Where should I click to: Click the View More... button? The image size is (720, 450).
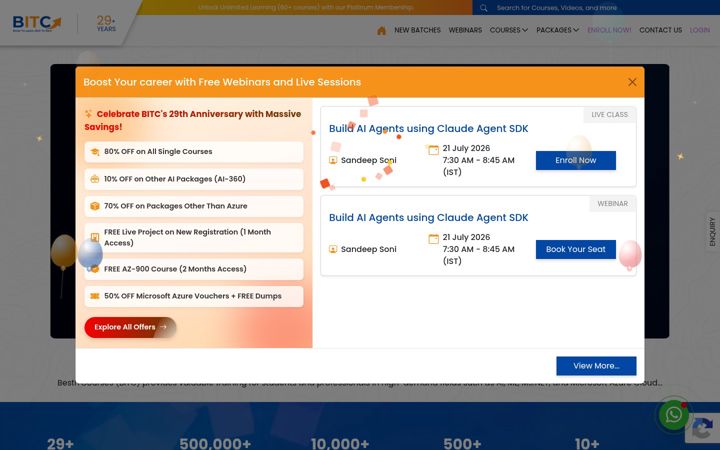[x=596, y=366]
